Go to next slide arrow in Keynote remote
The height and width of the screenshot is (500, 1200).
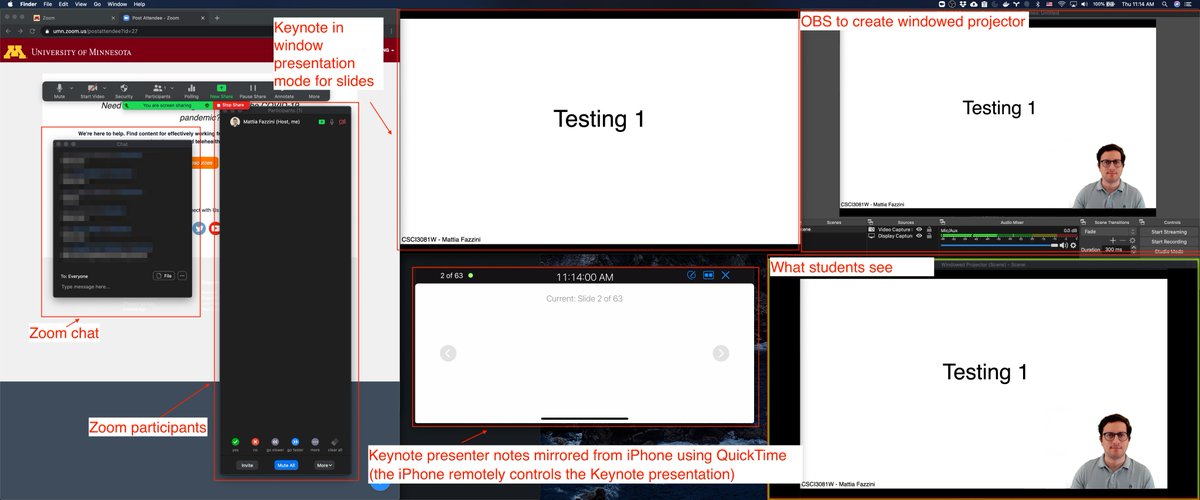[x=720, y=352]
